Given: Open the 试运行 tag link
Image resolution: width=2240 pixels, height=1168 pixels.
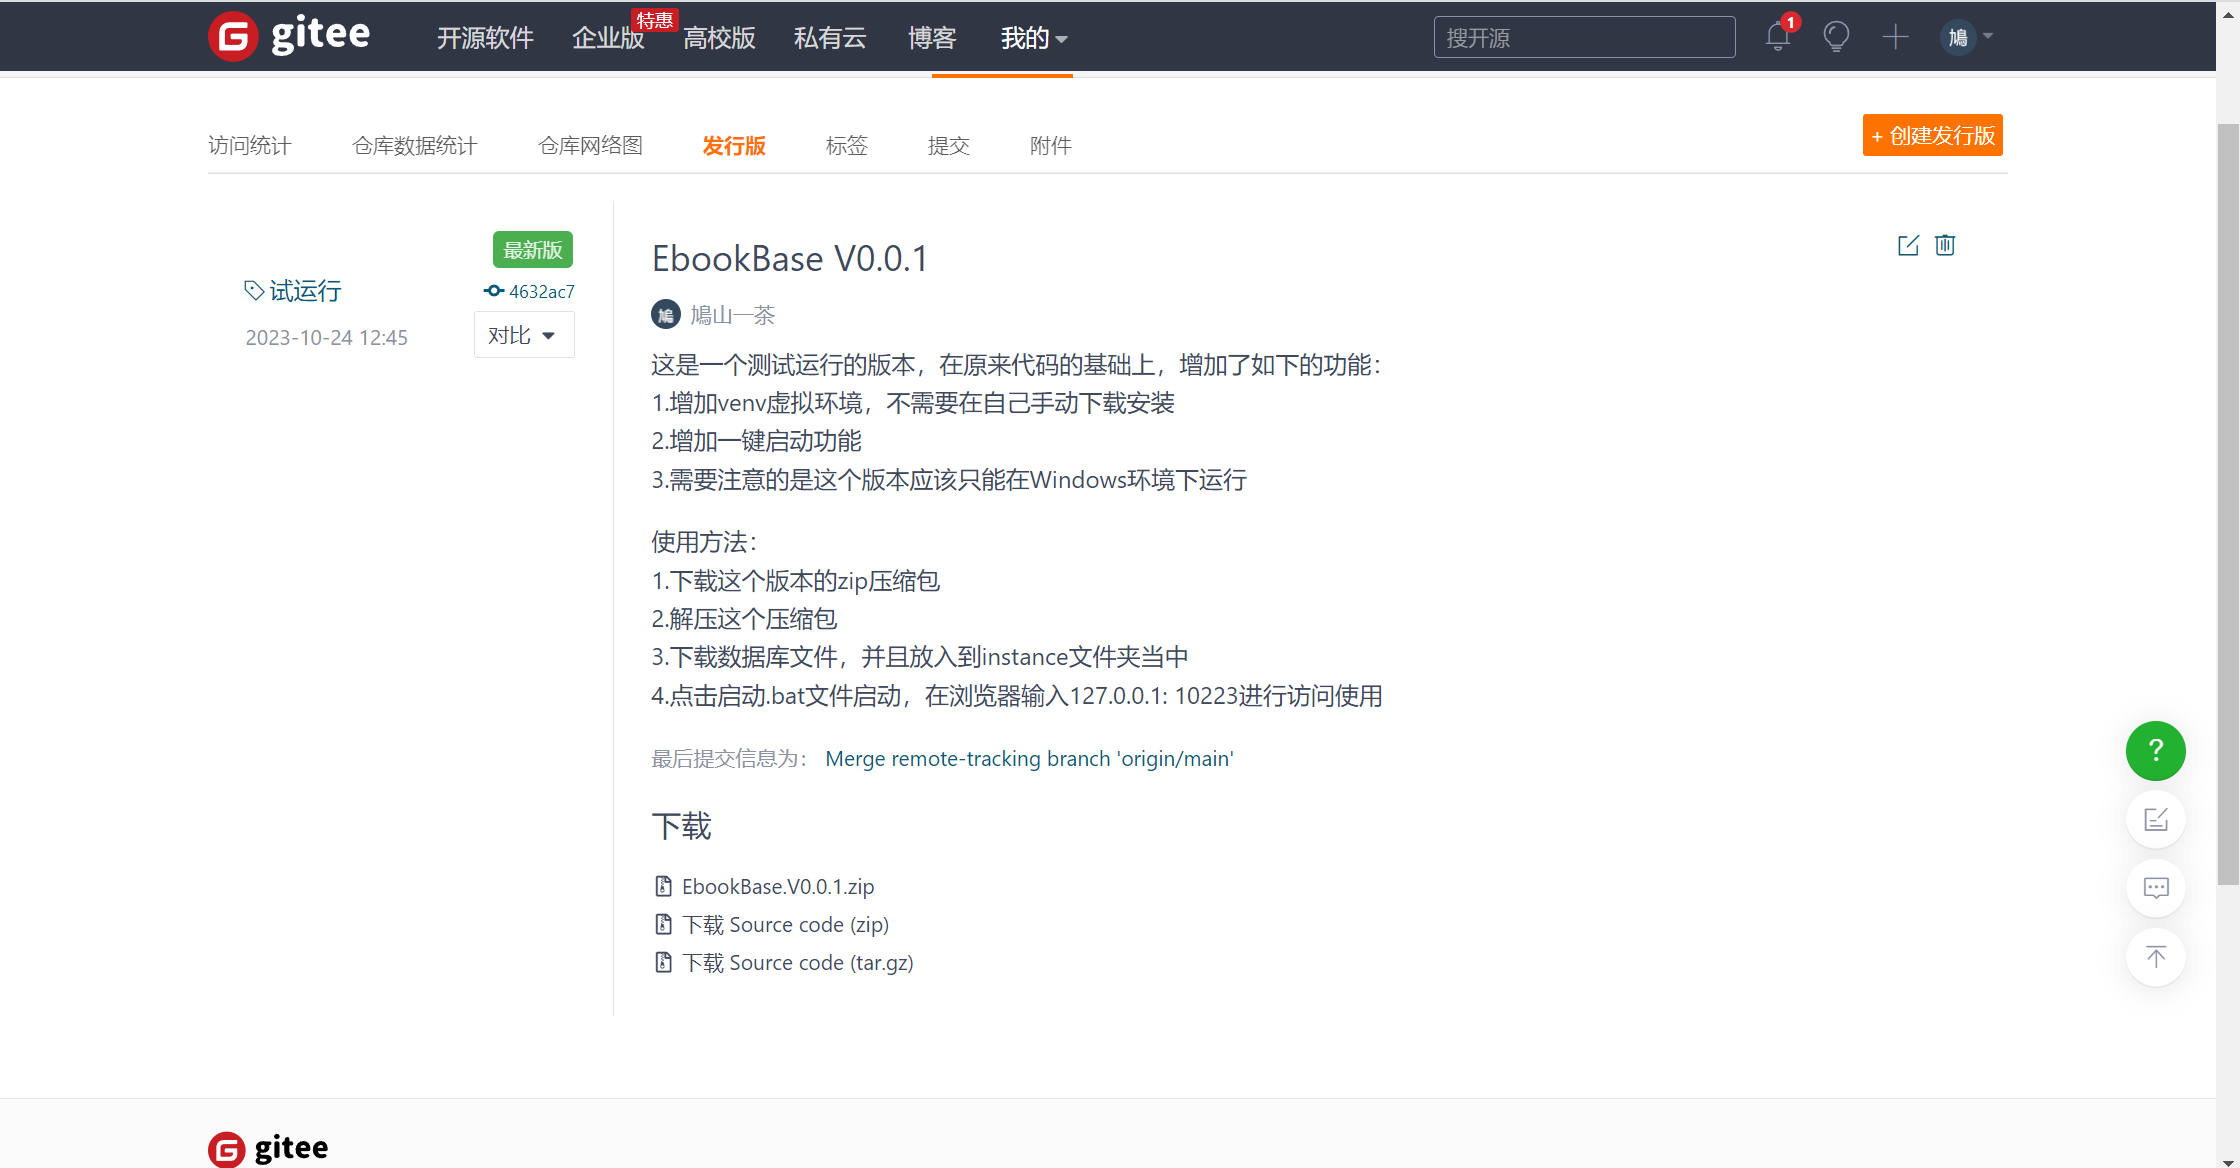Looking at the screenshot, I should pyautogui.click(x=305, y=291).
